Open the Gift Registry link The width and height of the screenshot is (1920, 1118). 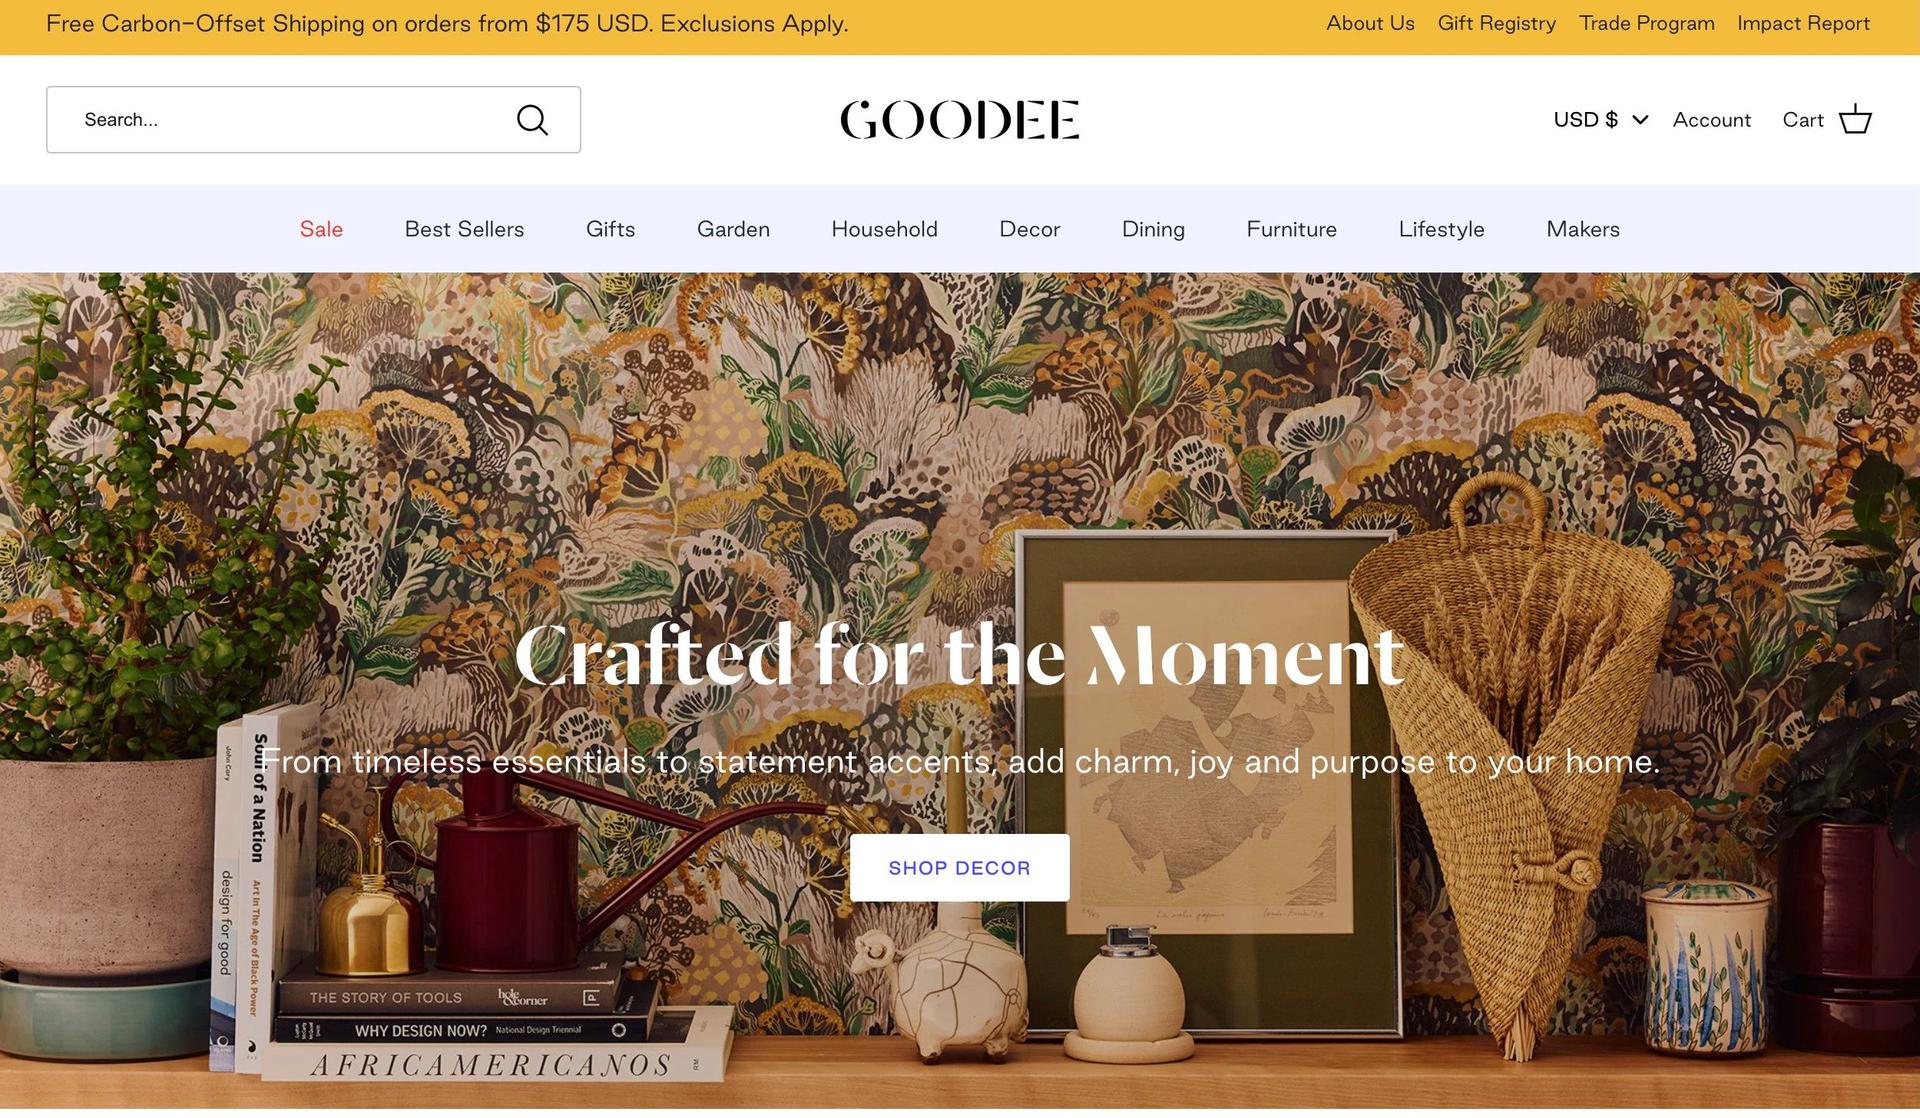pos(1496,23)
